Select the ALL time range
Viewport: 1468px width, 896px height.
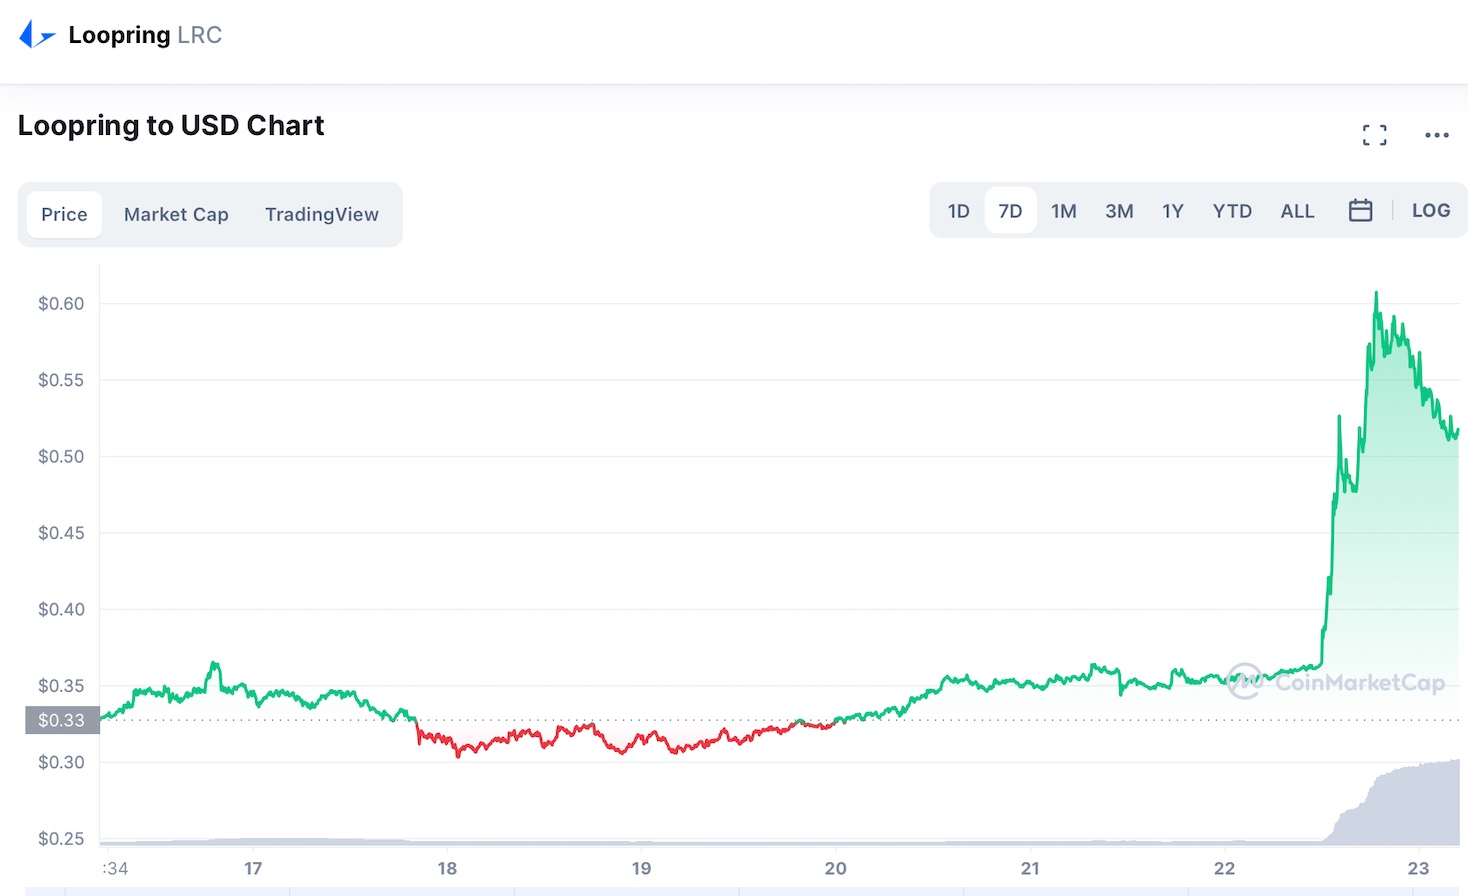[x=1297, y=211]
